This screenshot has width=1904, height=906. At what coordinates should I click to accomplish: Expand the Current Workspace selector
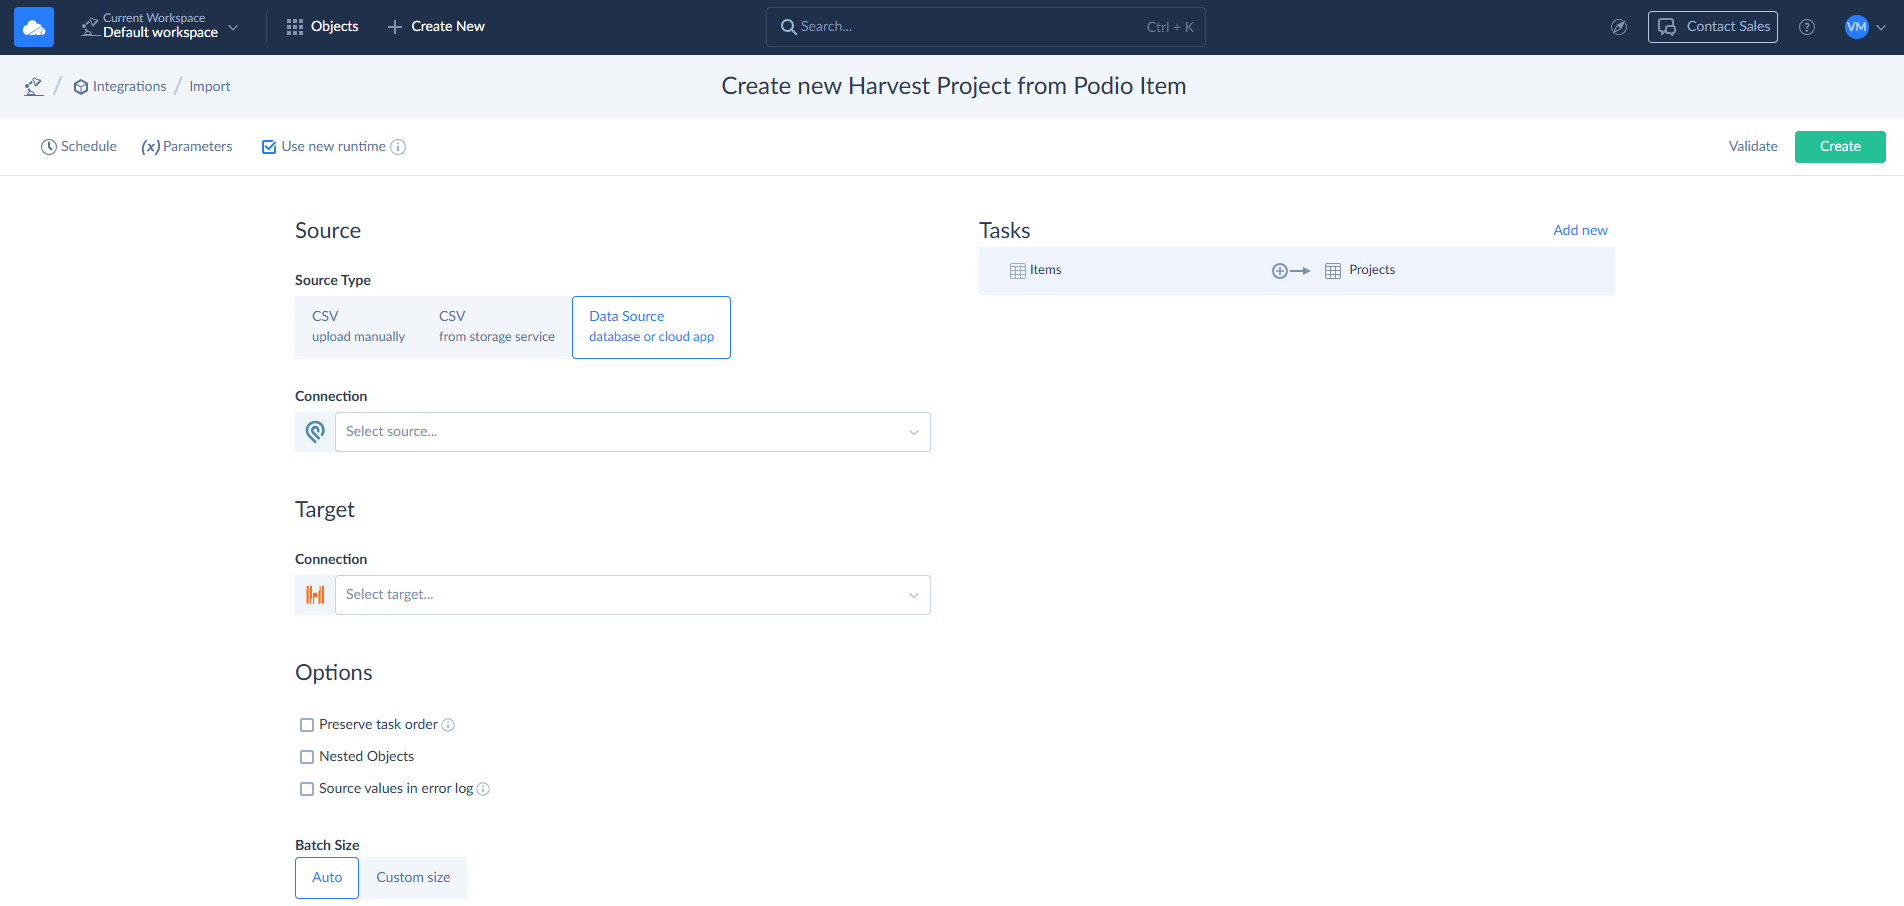[x=160, y=27]
